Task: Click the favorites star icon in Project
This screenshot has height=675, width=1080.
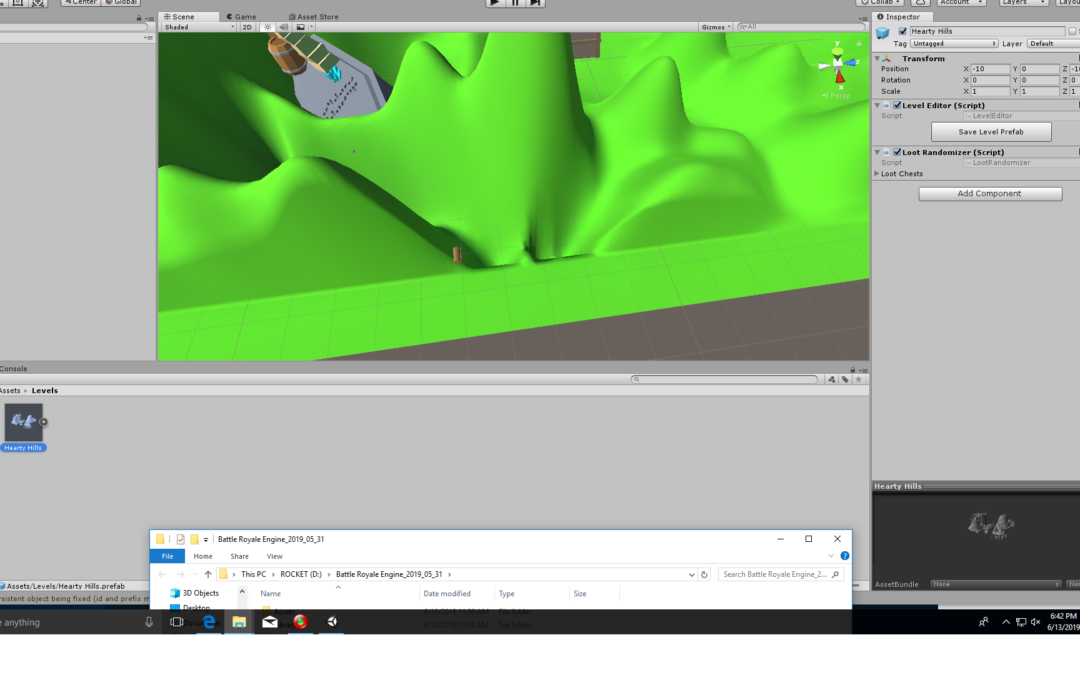Action: pyautogui.click(x=858, y=380)
